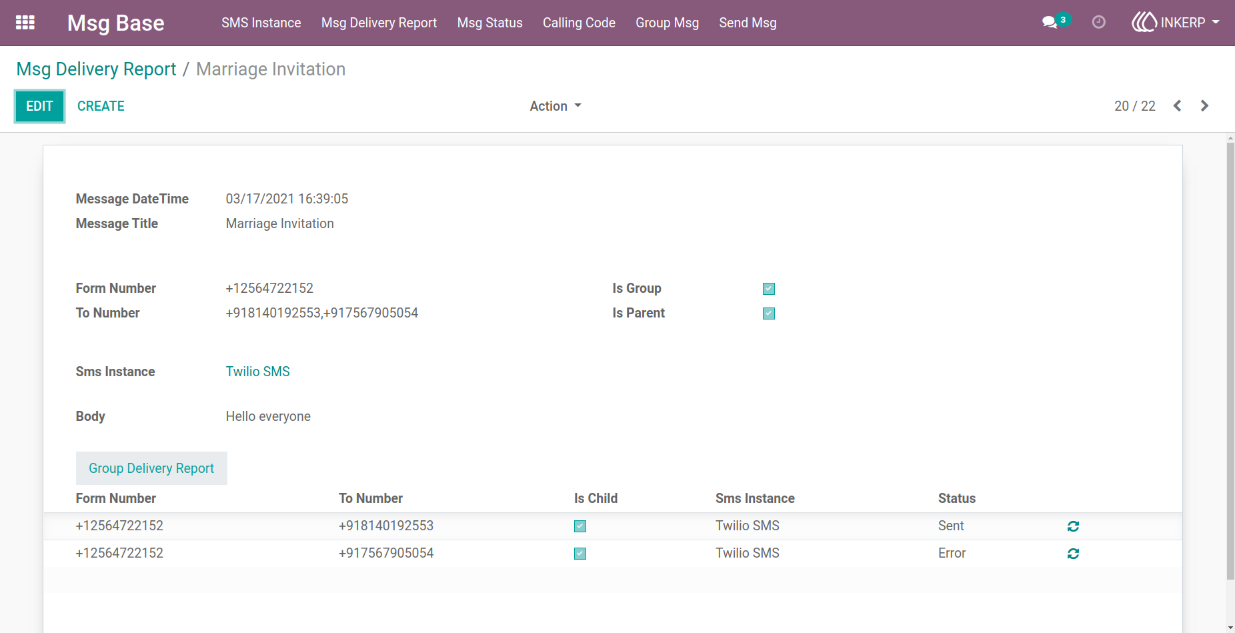Viewport: 1235px width, 633px height.
Task: Select the Group Delivery Report tab
Action: click(x=152, y=468)
